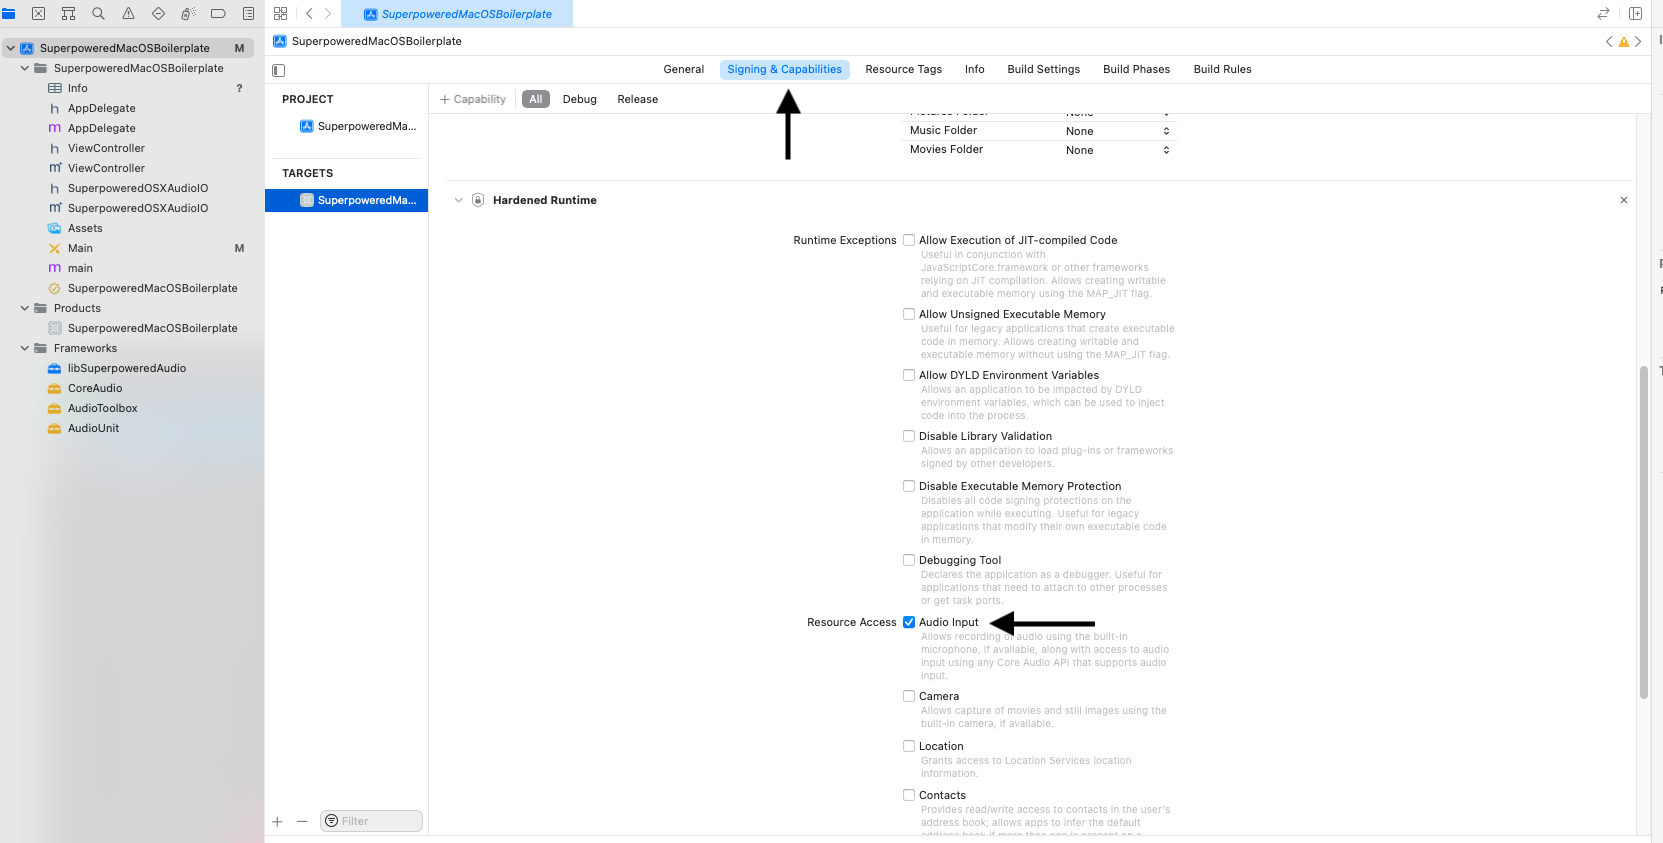Image resolution: width=1663 pixels, height=843 pixels.
Task: Open the Report navigator
Action: [248, 14]
